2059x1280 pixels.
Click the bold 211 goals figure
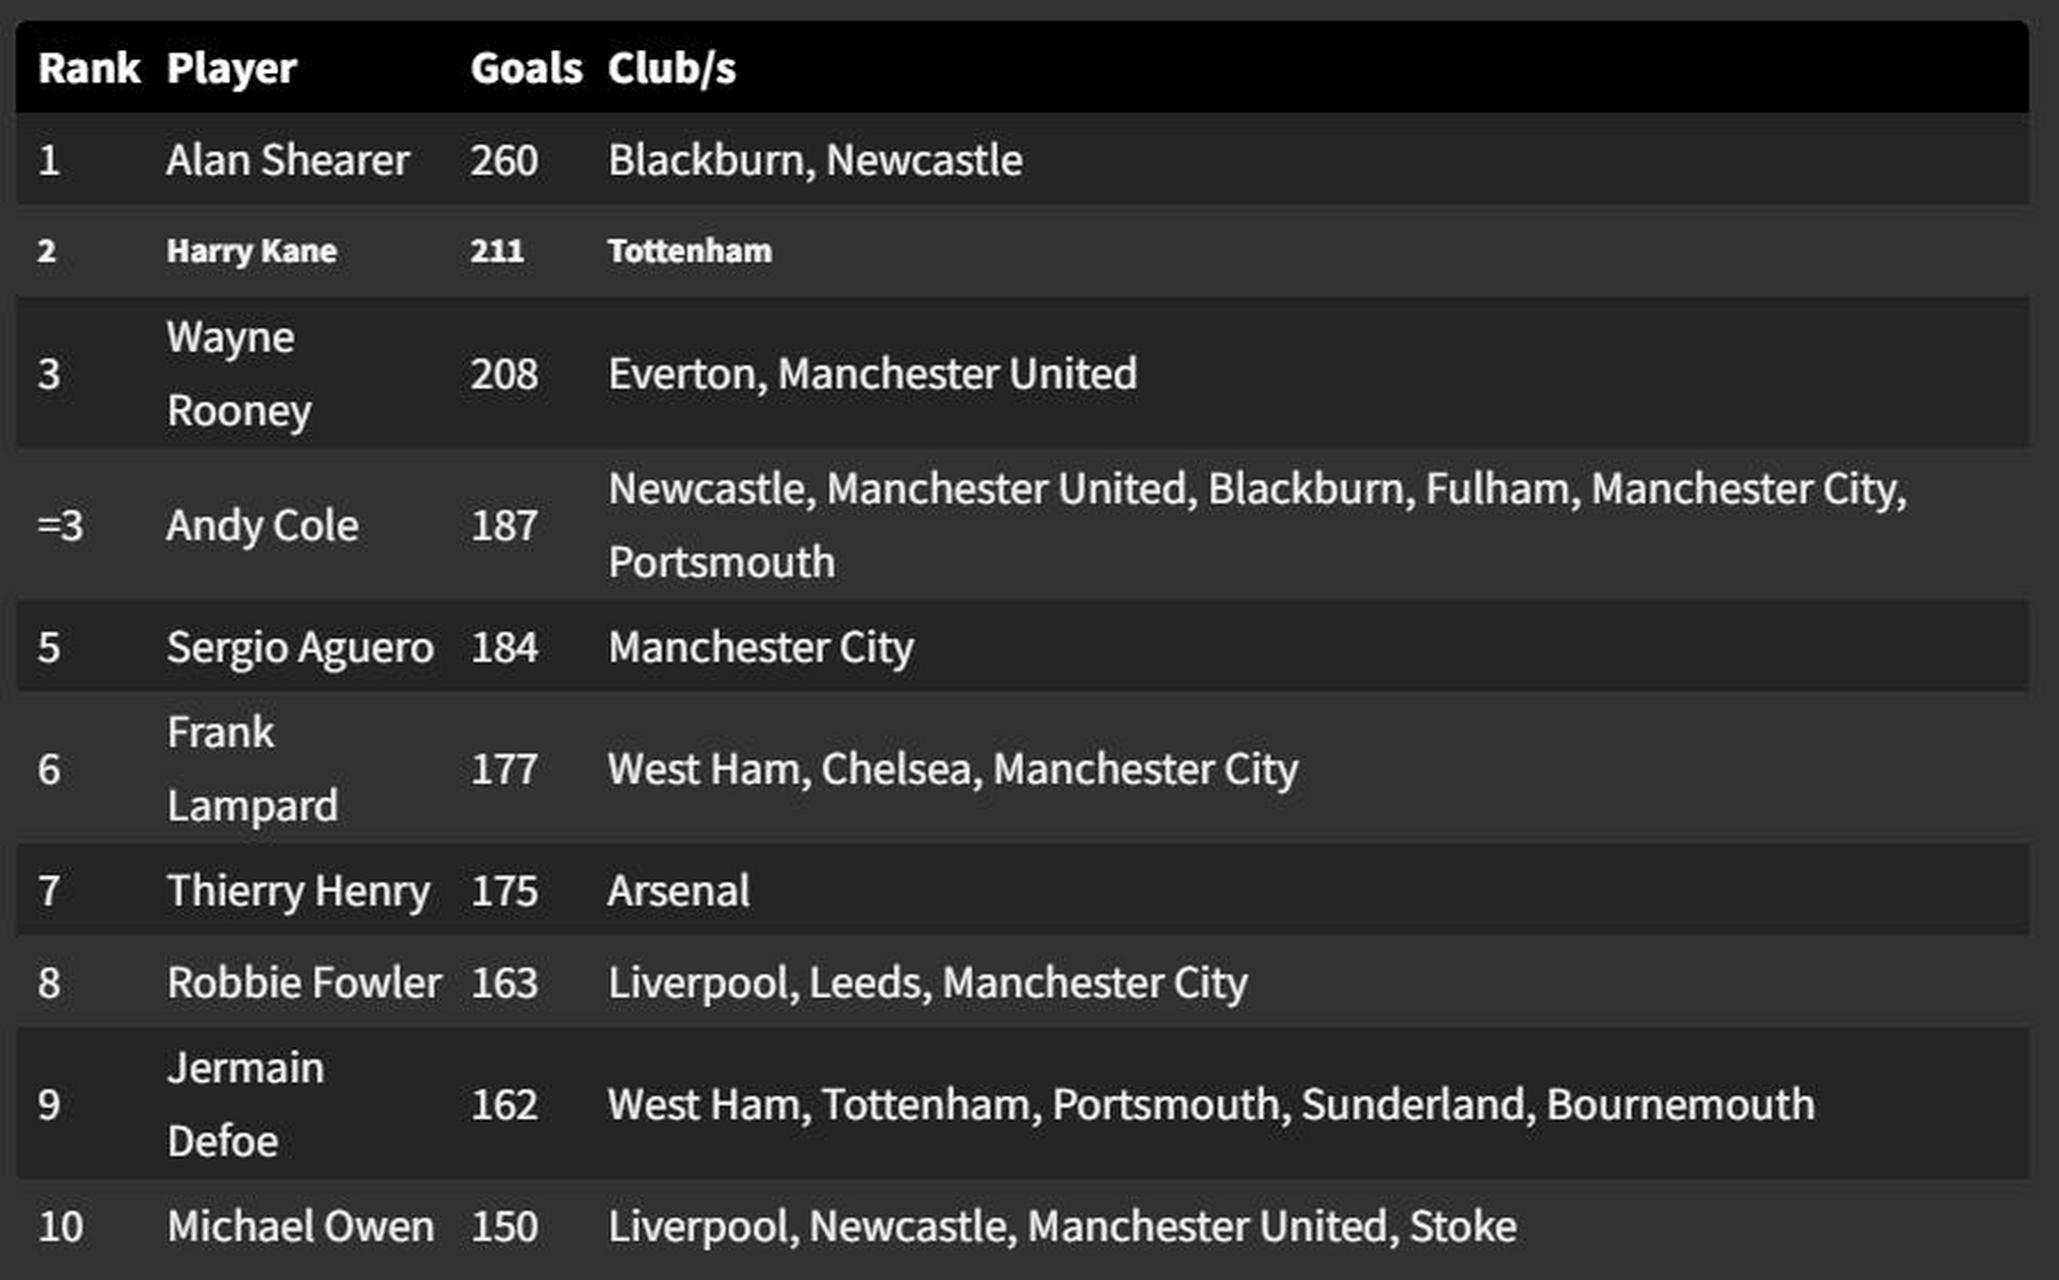497,250
